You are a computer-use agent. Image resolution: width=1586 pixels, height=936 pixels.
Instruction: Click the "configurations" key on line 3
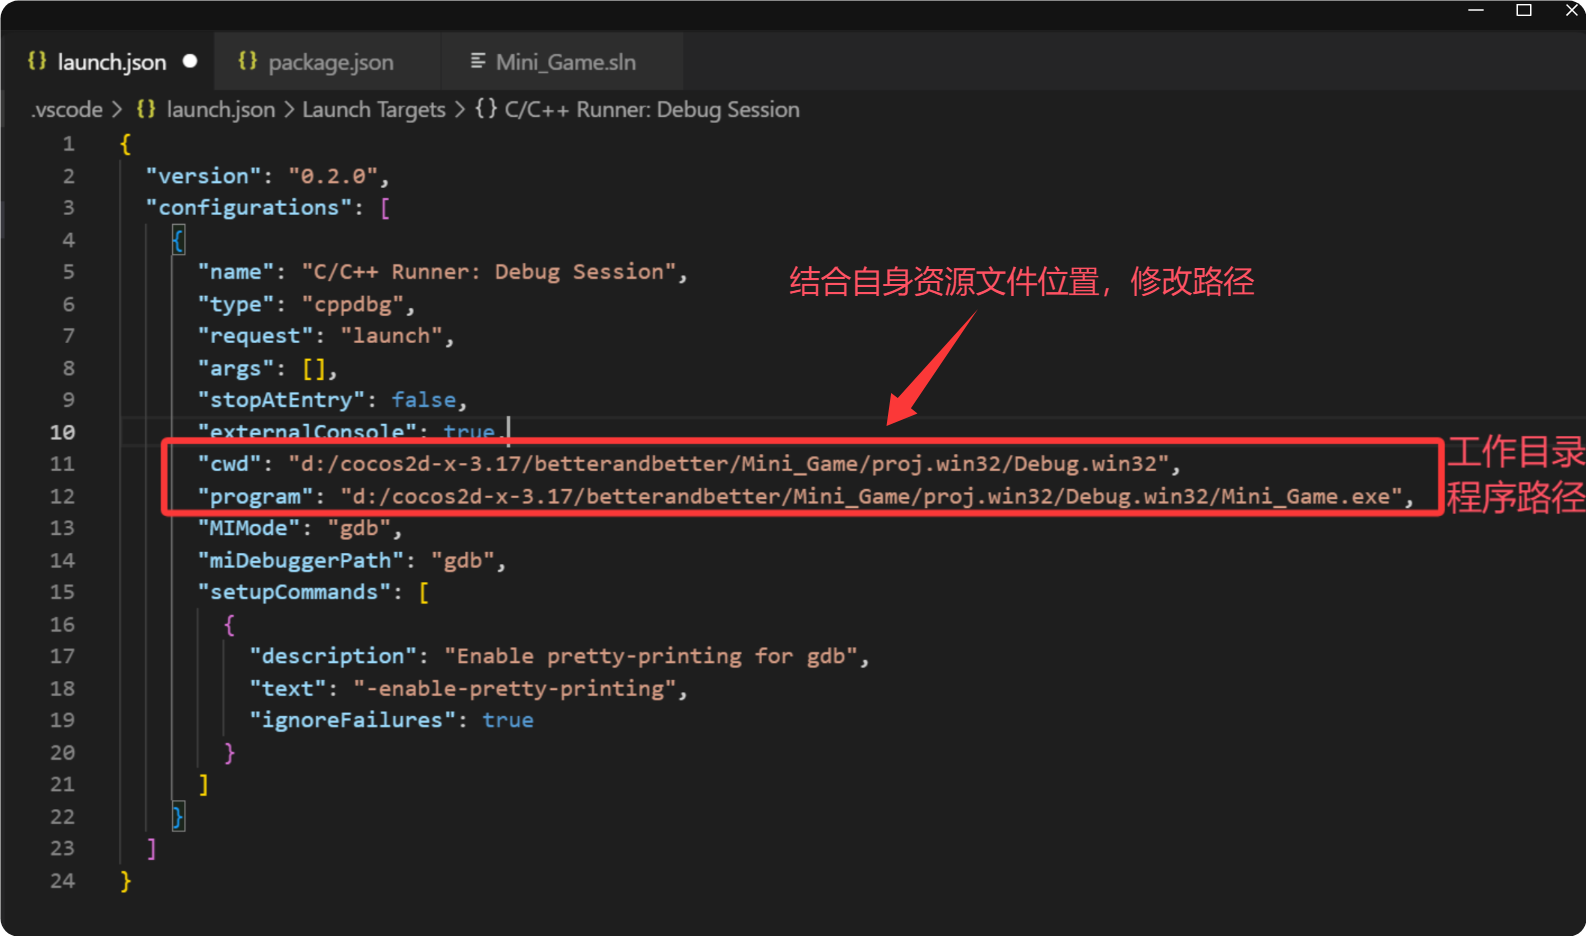point(248,208)
